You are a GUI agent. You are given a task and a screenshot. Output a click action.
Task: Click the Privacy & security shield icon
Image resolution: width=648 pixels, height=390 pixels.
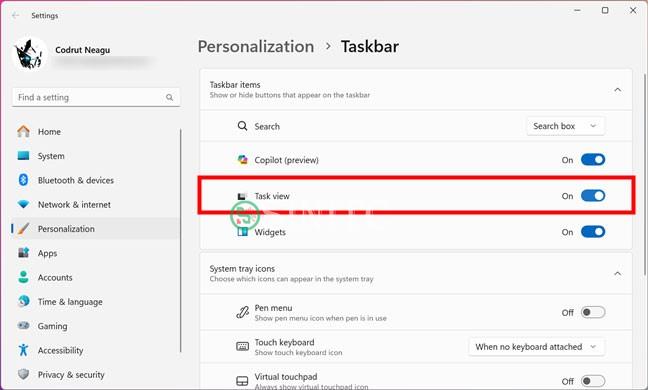click(24, 374)
